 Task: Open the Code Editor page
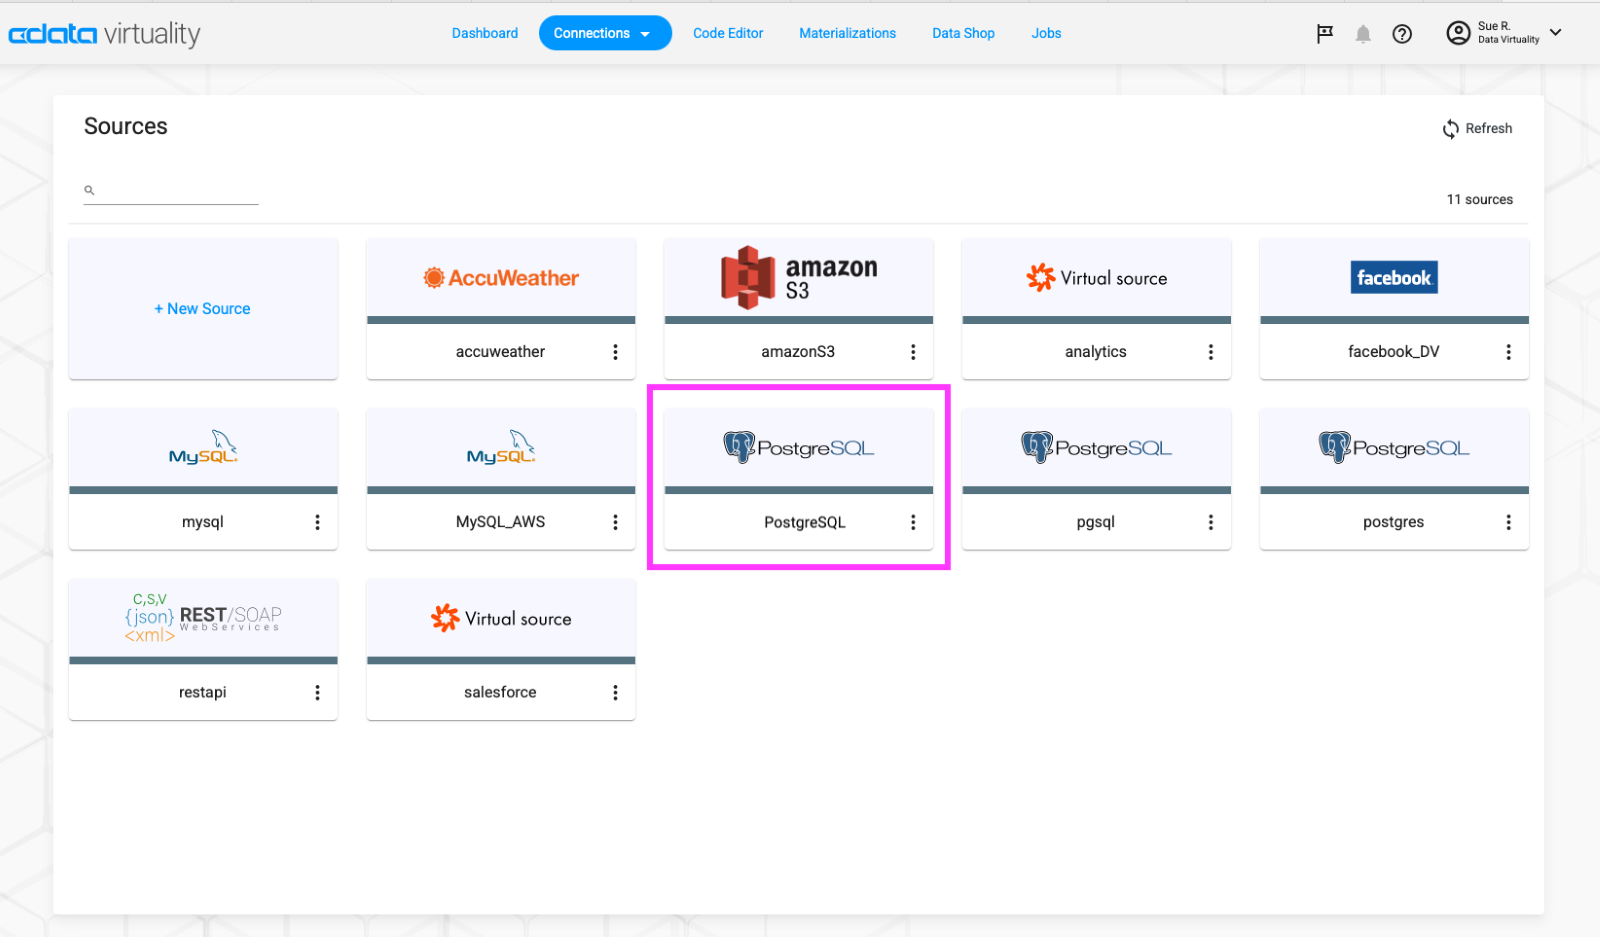tap(727, 32)
